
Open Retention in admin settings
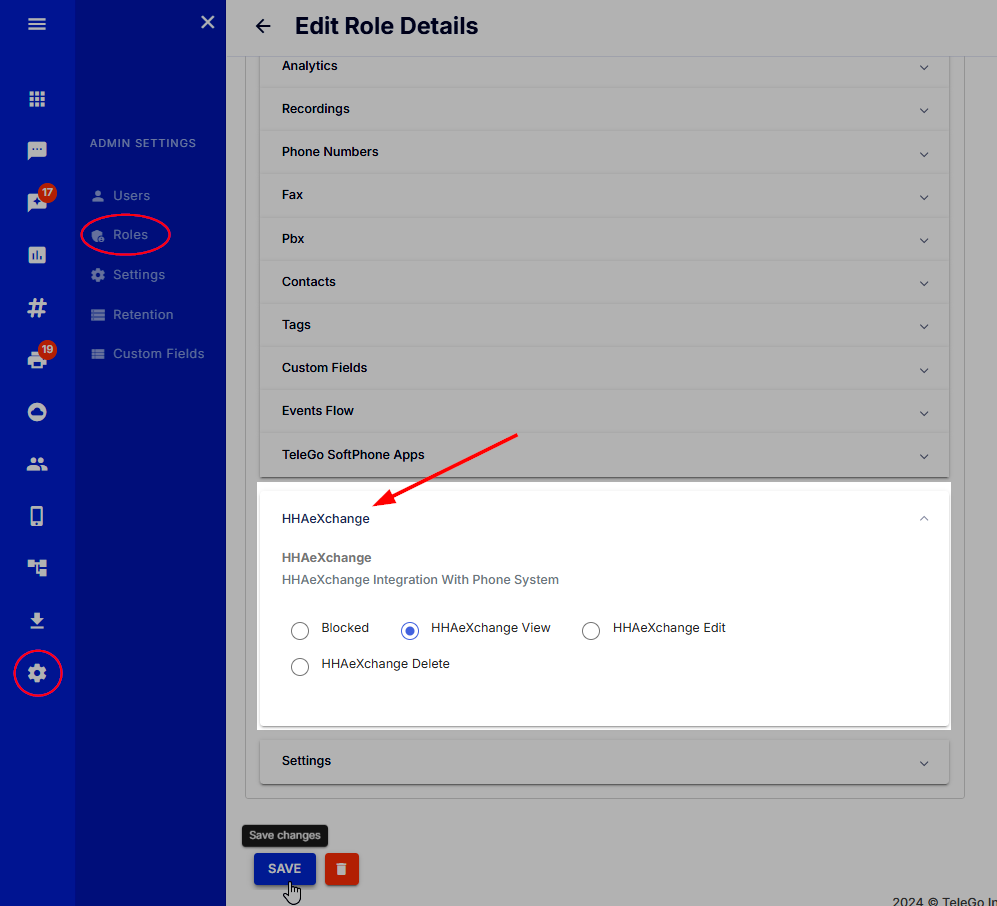point(143,315)
